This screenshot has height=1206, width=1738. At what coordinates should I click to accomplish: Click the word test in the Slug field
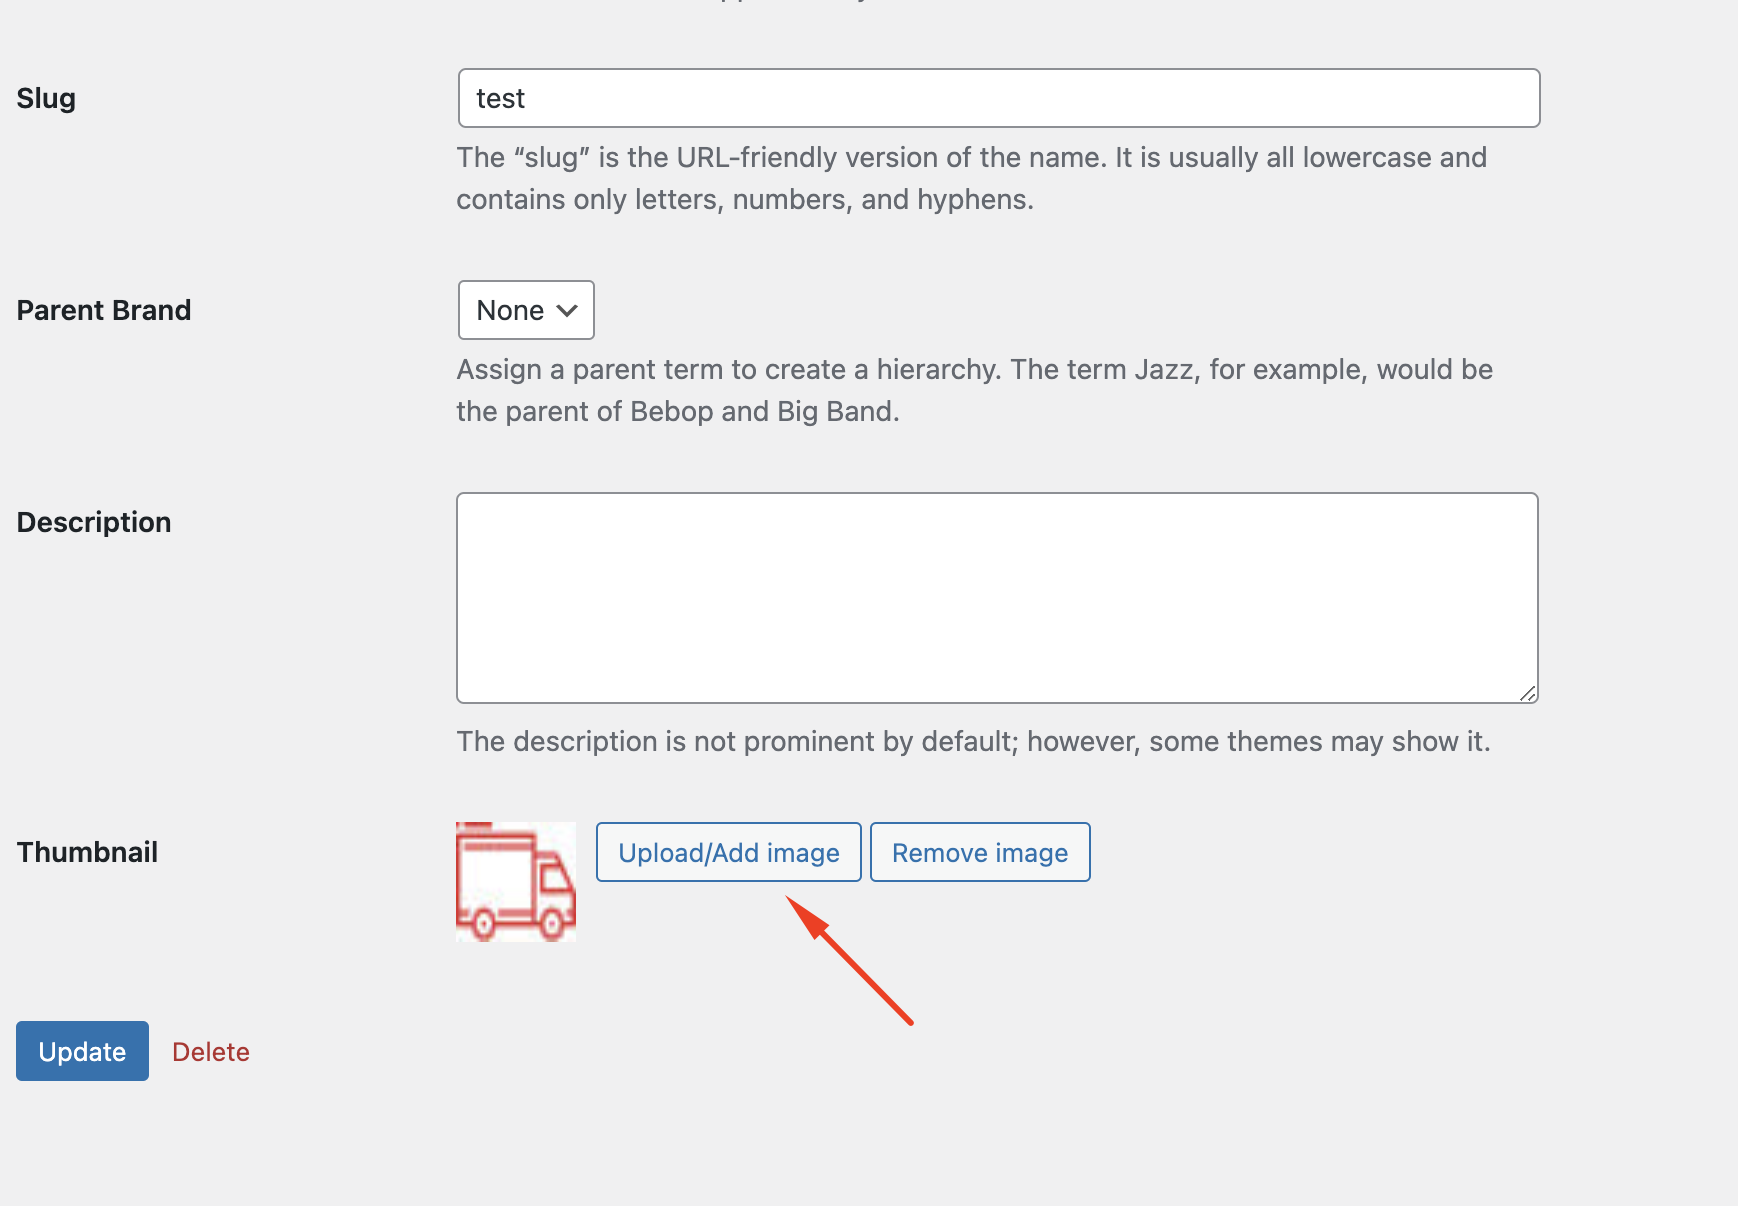pyautogui.click(x=500, y=98)
